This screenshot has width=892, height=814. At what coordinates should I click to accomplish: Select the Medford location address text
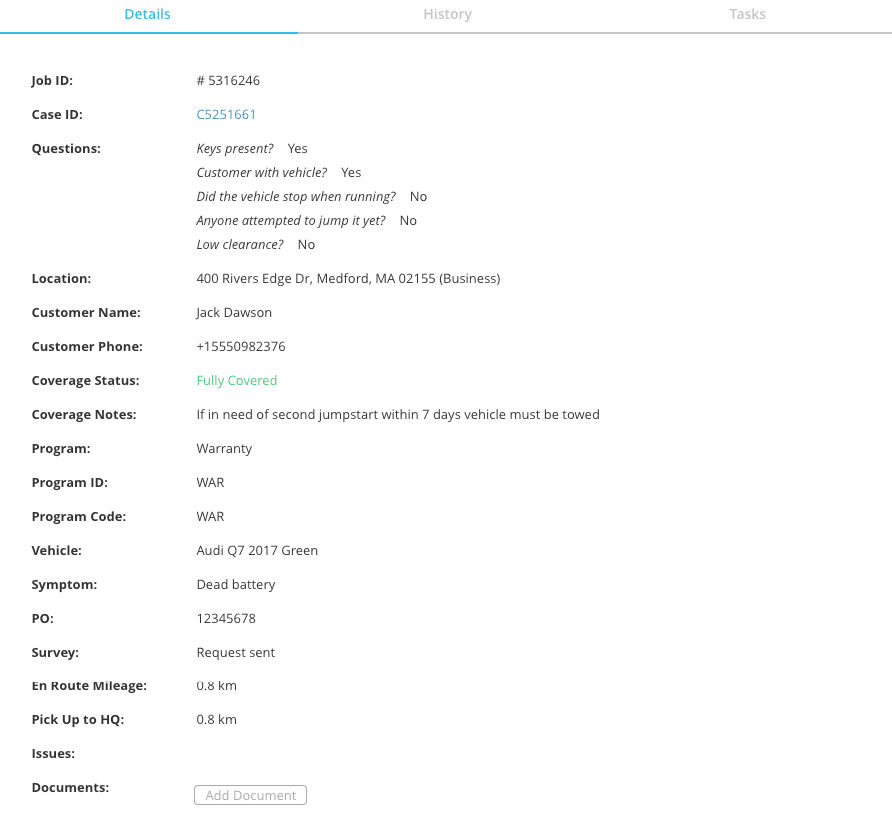point(348,278)
